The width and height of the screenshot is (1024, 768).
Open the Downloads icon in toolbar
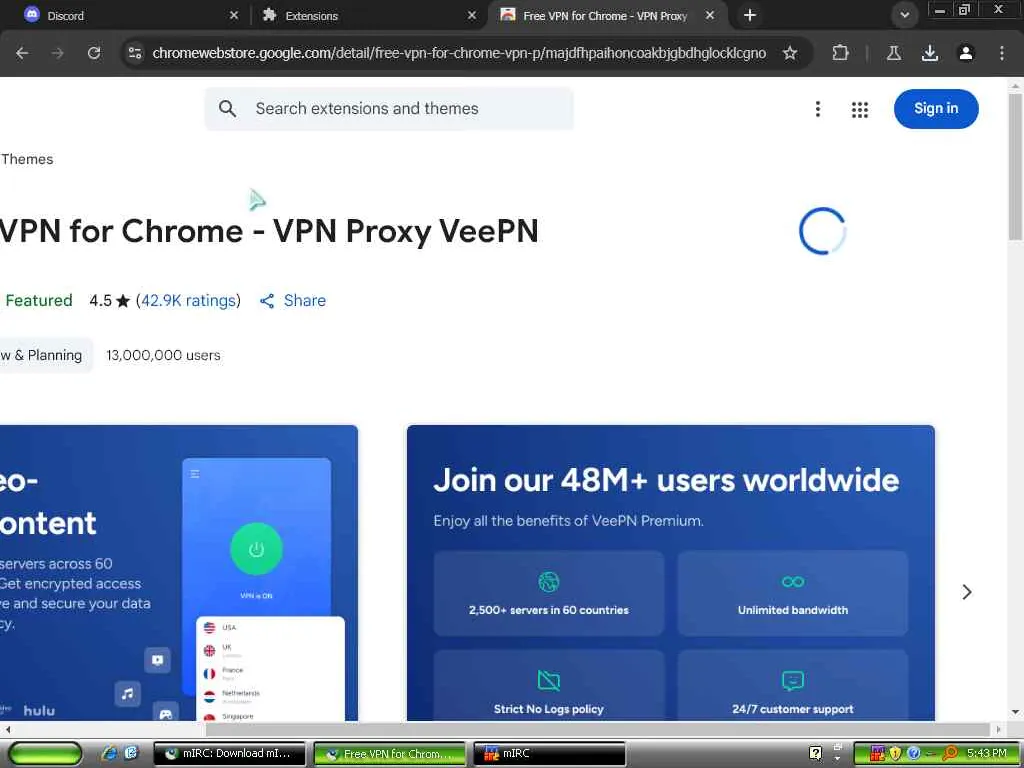[930, 53]
